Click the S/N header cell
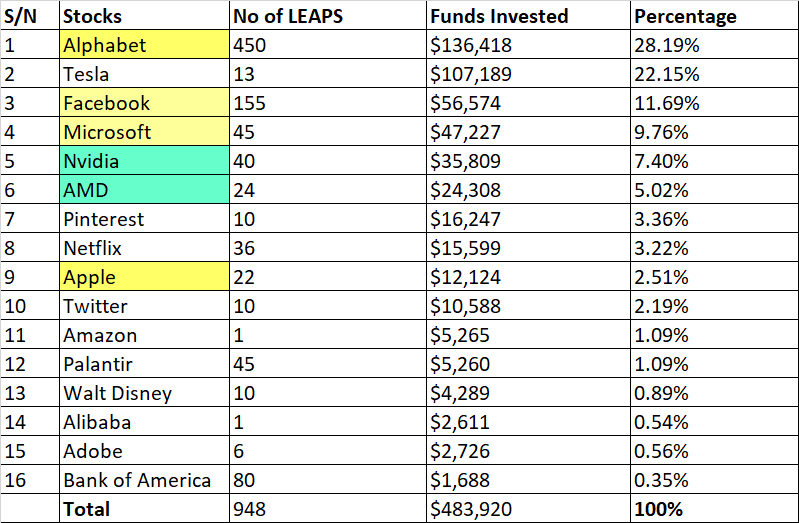This screenshot has width=799, height=523. [29, 16]
